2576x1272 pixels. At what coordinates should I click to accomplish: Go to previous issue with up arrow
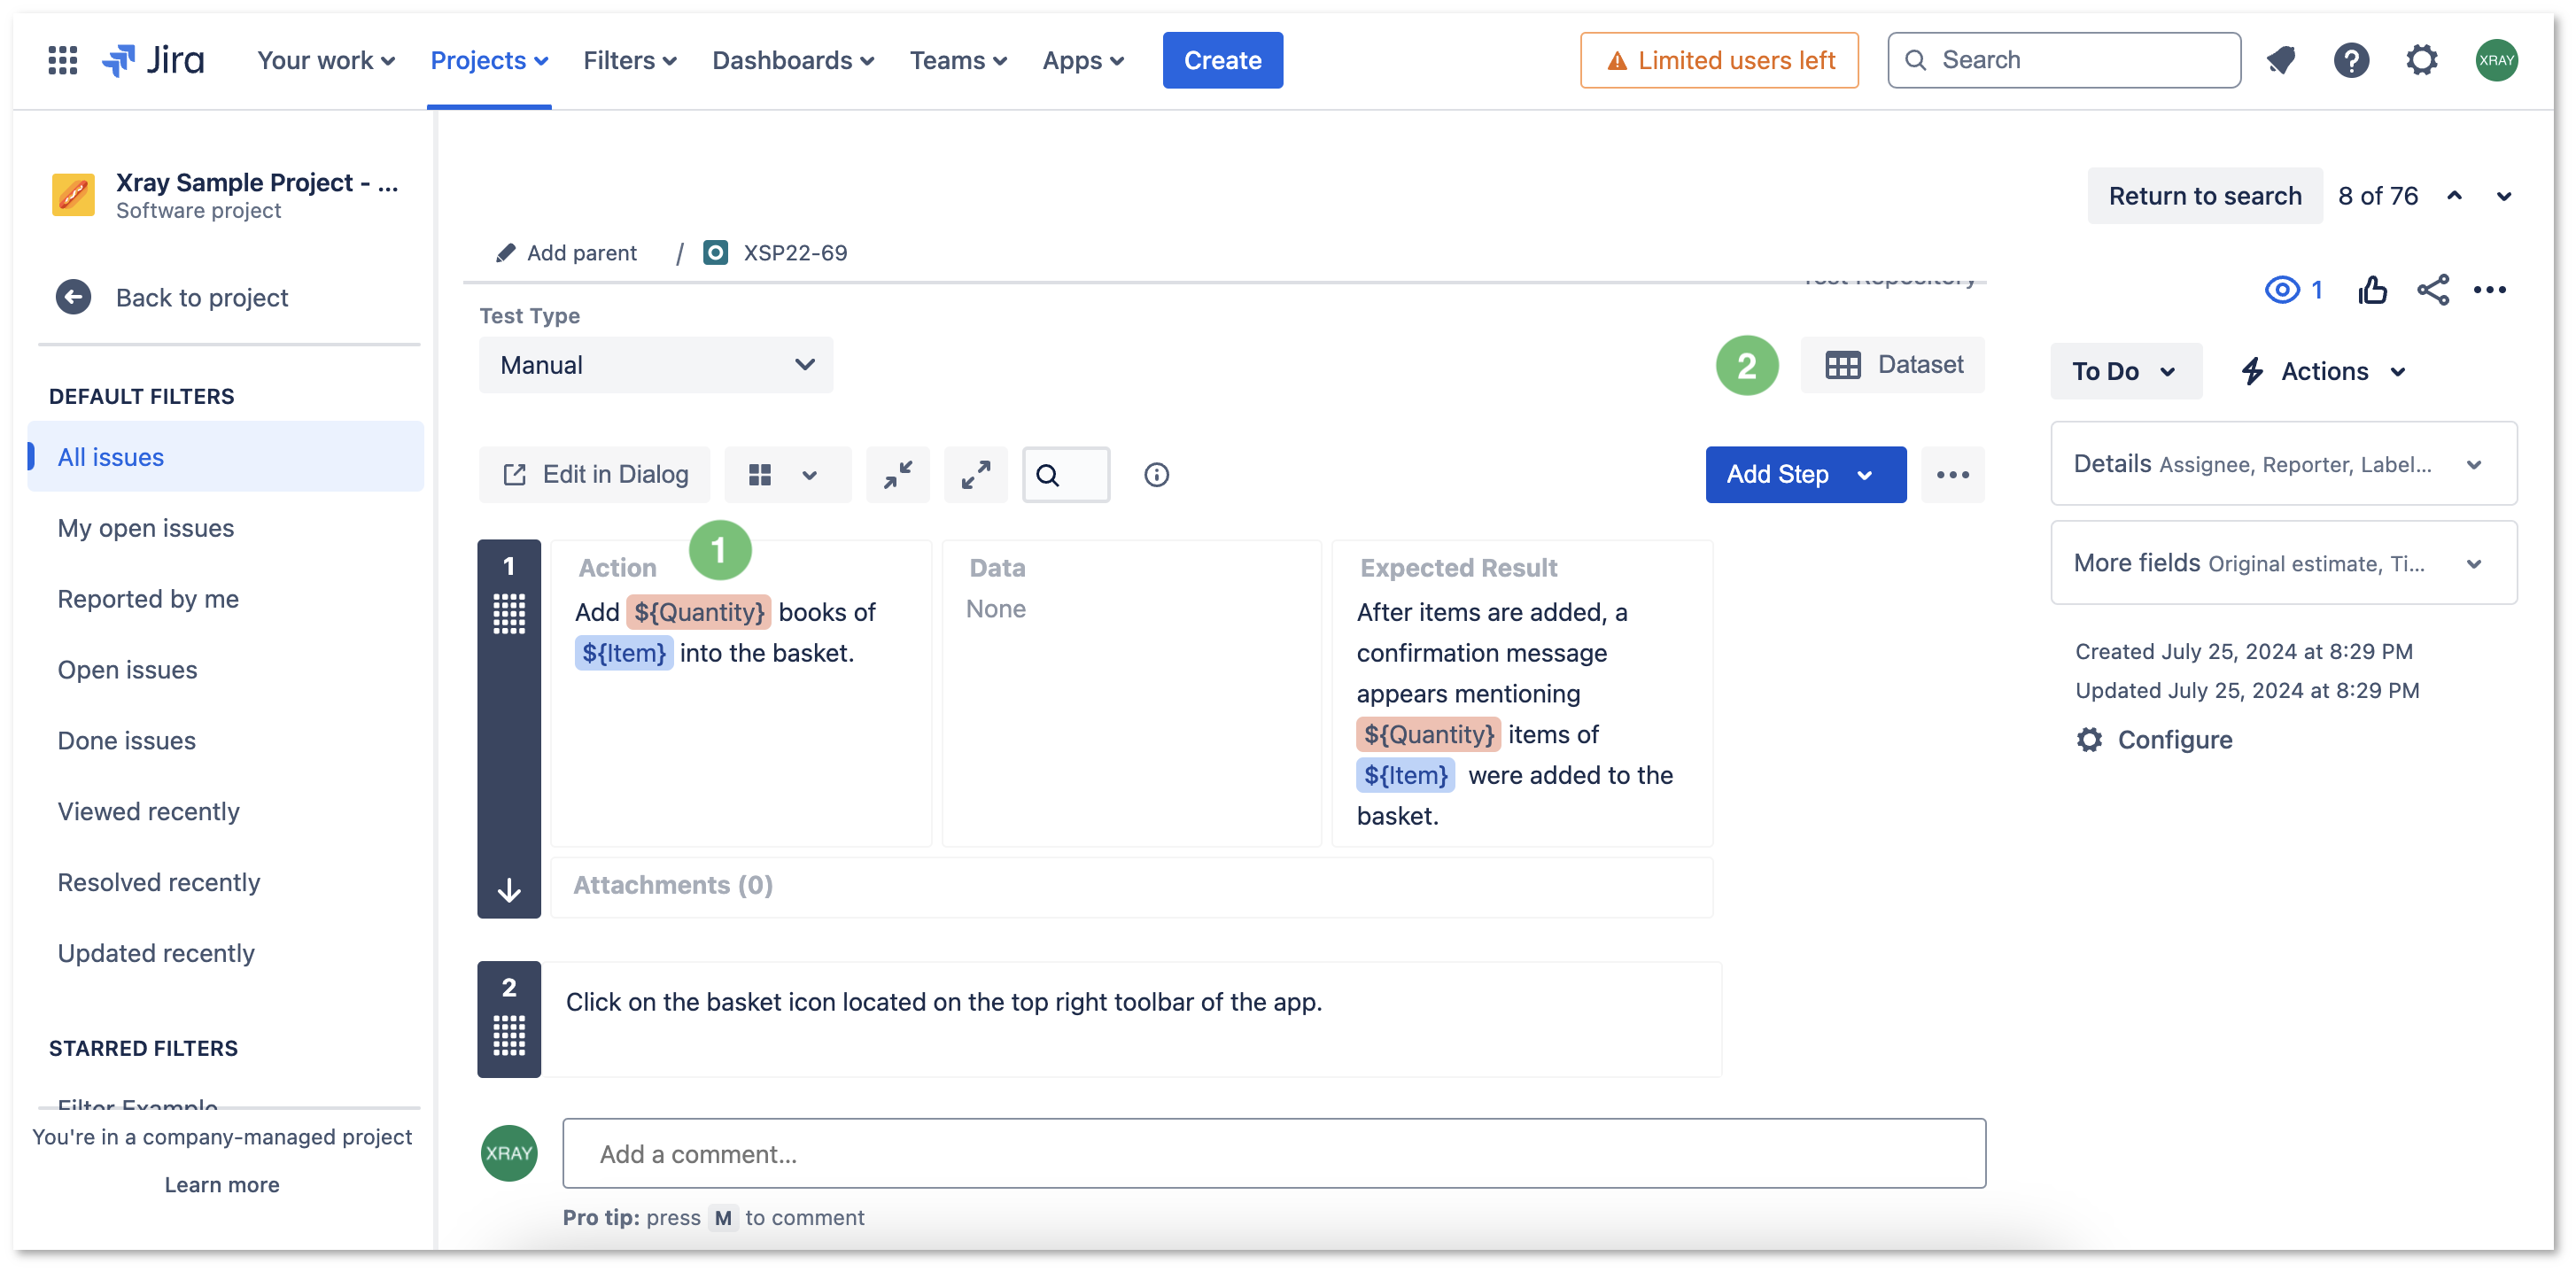2454,196
